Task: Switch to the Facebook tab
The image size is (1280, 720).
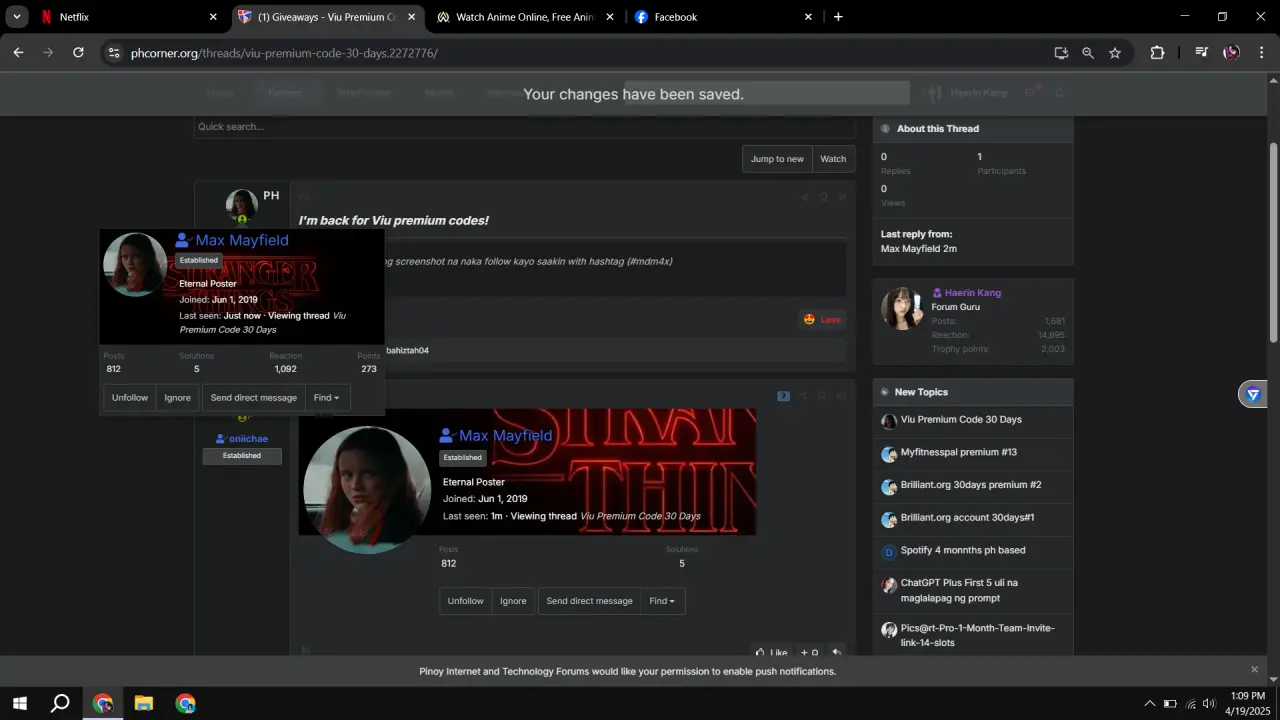Action: pyautogui.click(x=724, y=17)
